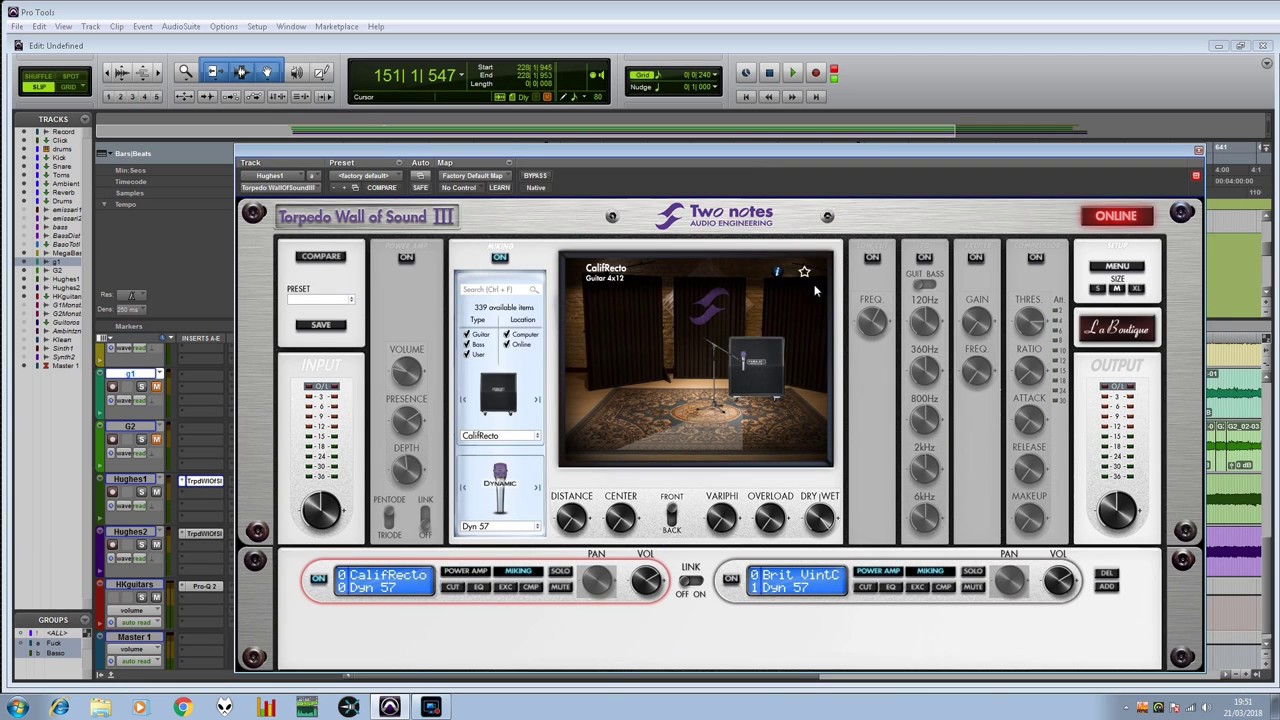
Task: Click the Return to Zero transport button
Action: (746, 97)
